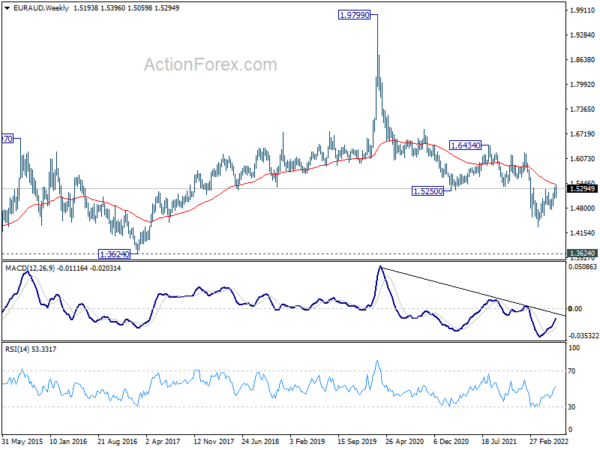Click the 1.99110 price scale value
Screen dimensions: 600x450
coord(582,10)
